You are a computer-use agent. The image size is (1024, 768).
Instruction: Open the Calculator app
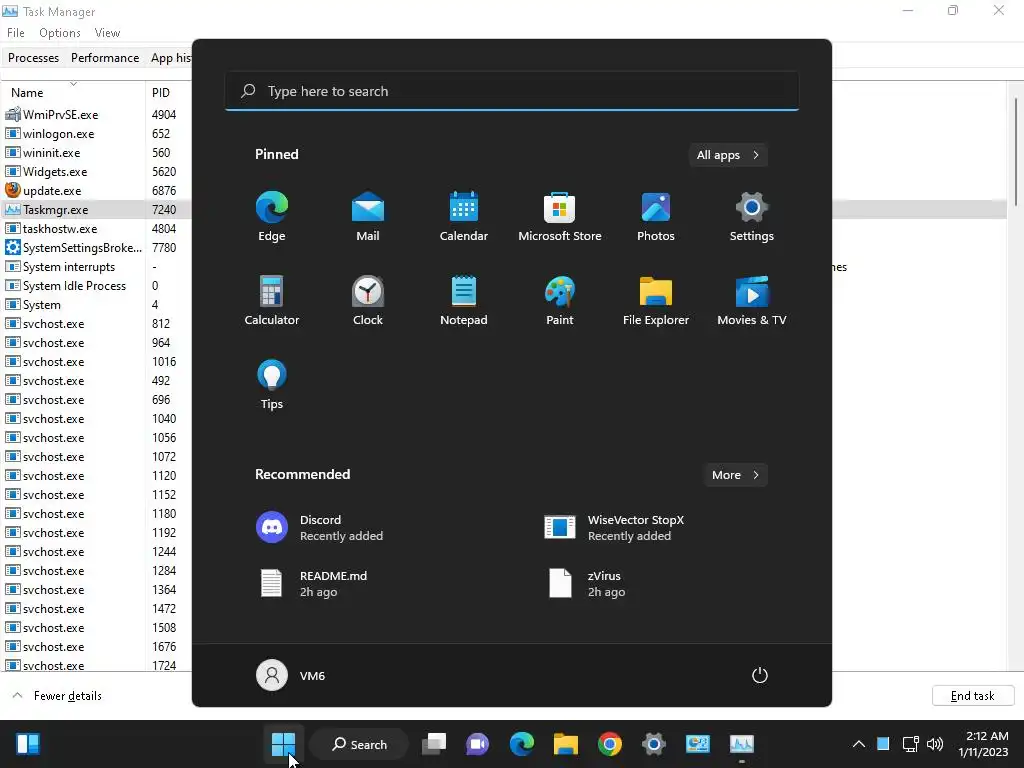[272, 300]
